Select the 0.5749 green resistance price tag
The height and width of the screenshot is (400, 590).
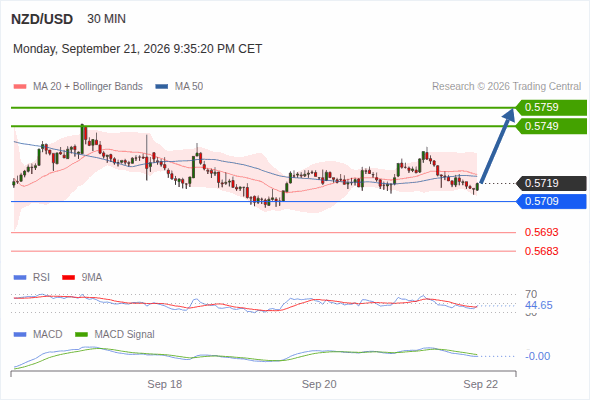click(x=551, y=126)
